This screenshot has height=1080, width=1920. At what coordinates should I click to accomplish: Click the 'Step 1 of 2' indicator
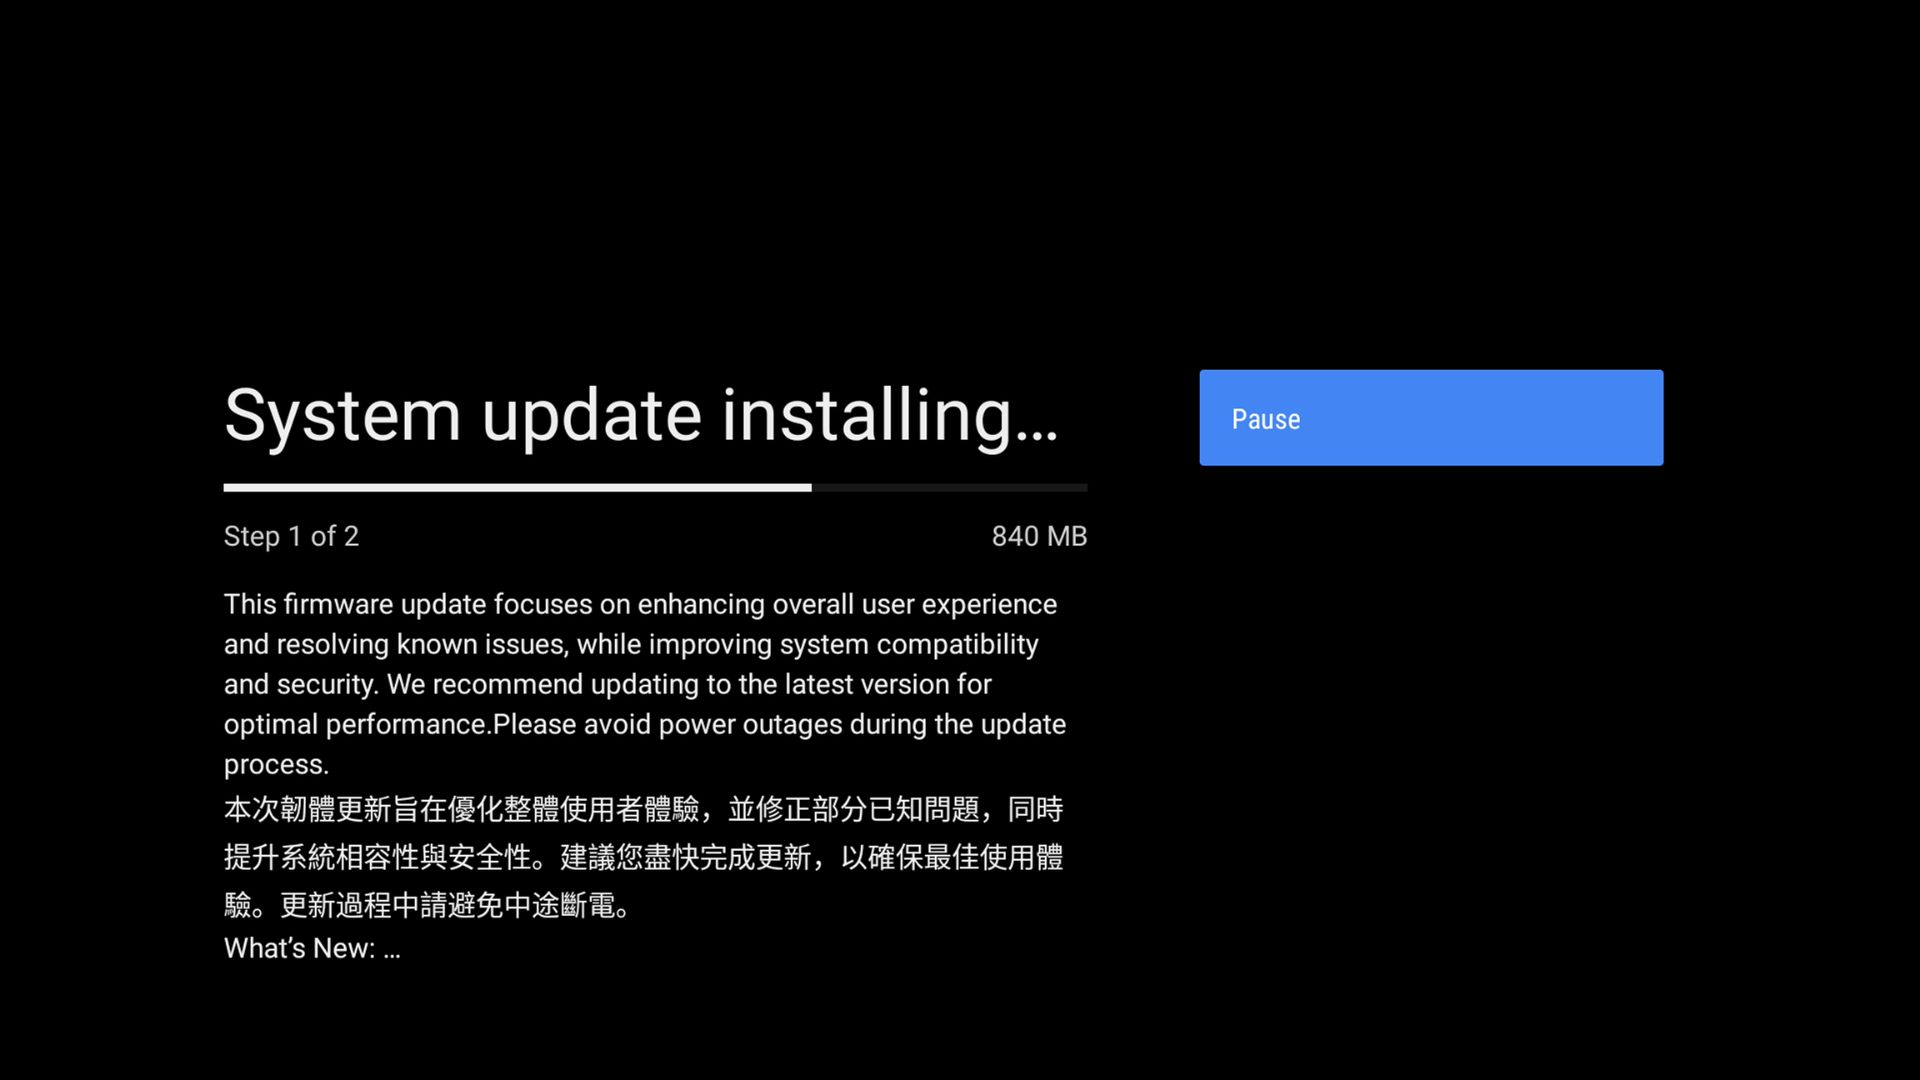click(x=291, y=537)
